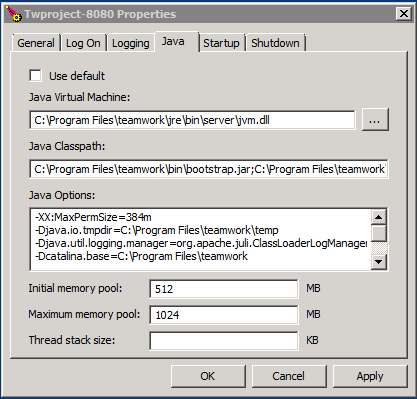This screenshot has width=417, height=399.
Task: Click the KB unit label
Action: [312, 340]
